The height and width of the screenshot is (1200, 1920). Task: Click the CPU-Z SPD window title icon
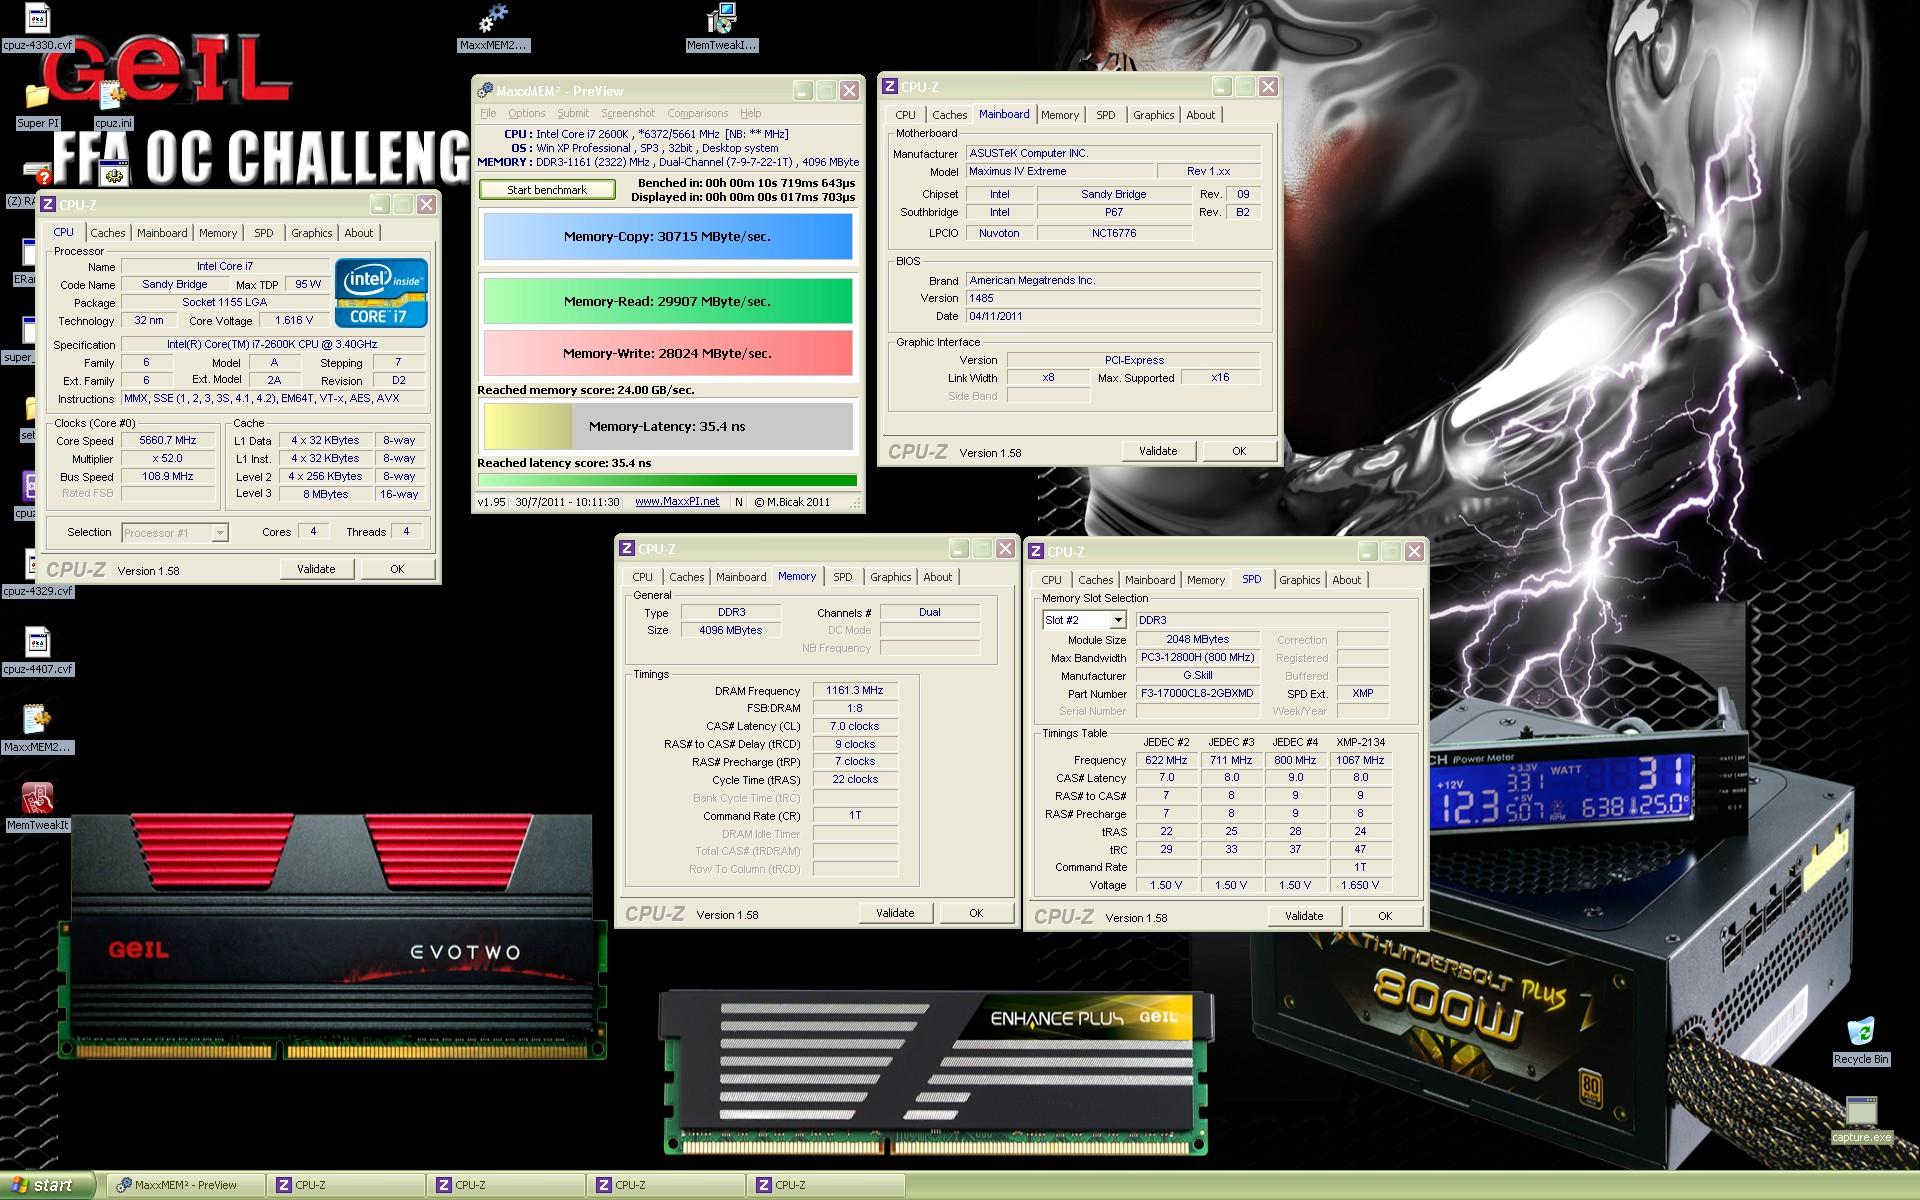click(x=1036, y=552)
